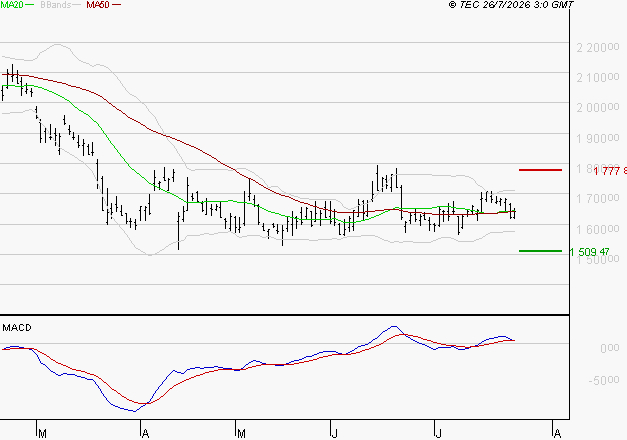The height and width of the screenshot is (440, 627).
Task: Click the MACD panel label
Action: tap(17, 328)
